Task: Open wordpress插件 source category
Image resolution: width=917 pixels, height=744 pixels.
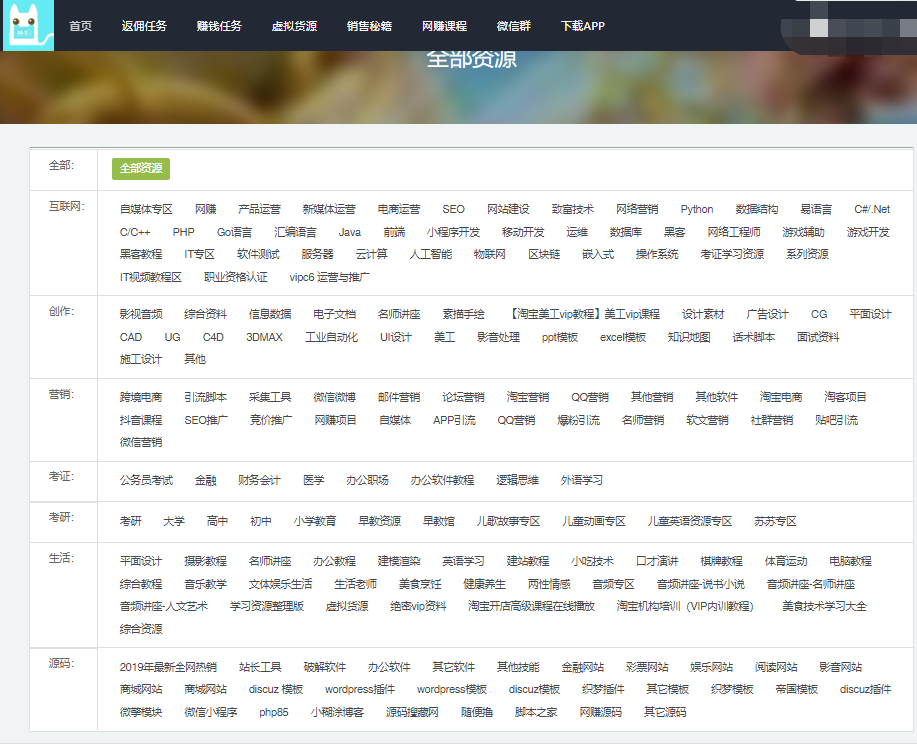Action: (x=359, y=689)
